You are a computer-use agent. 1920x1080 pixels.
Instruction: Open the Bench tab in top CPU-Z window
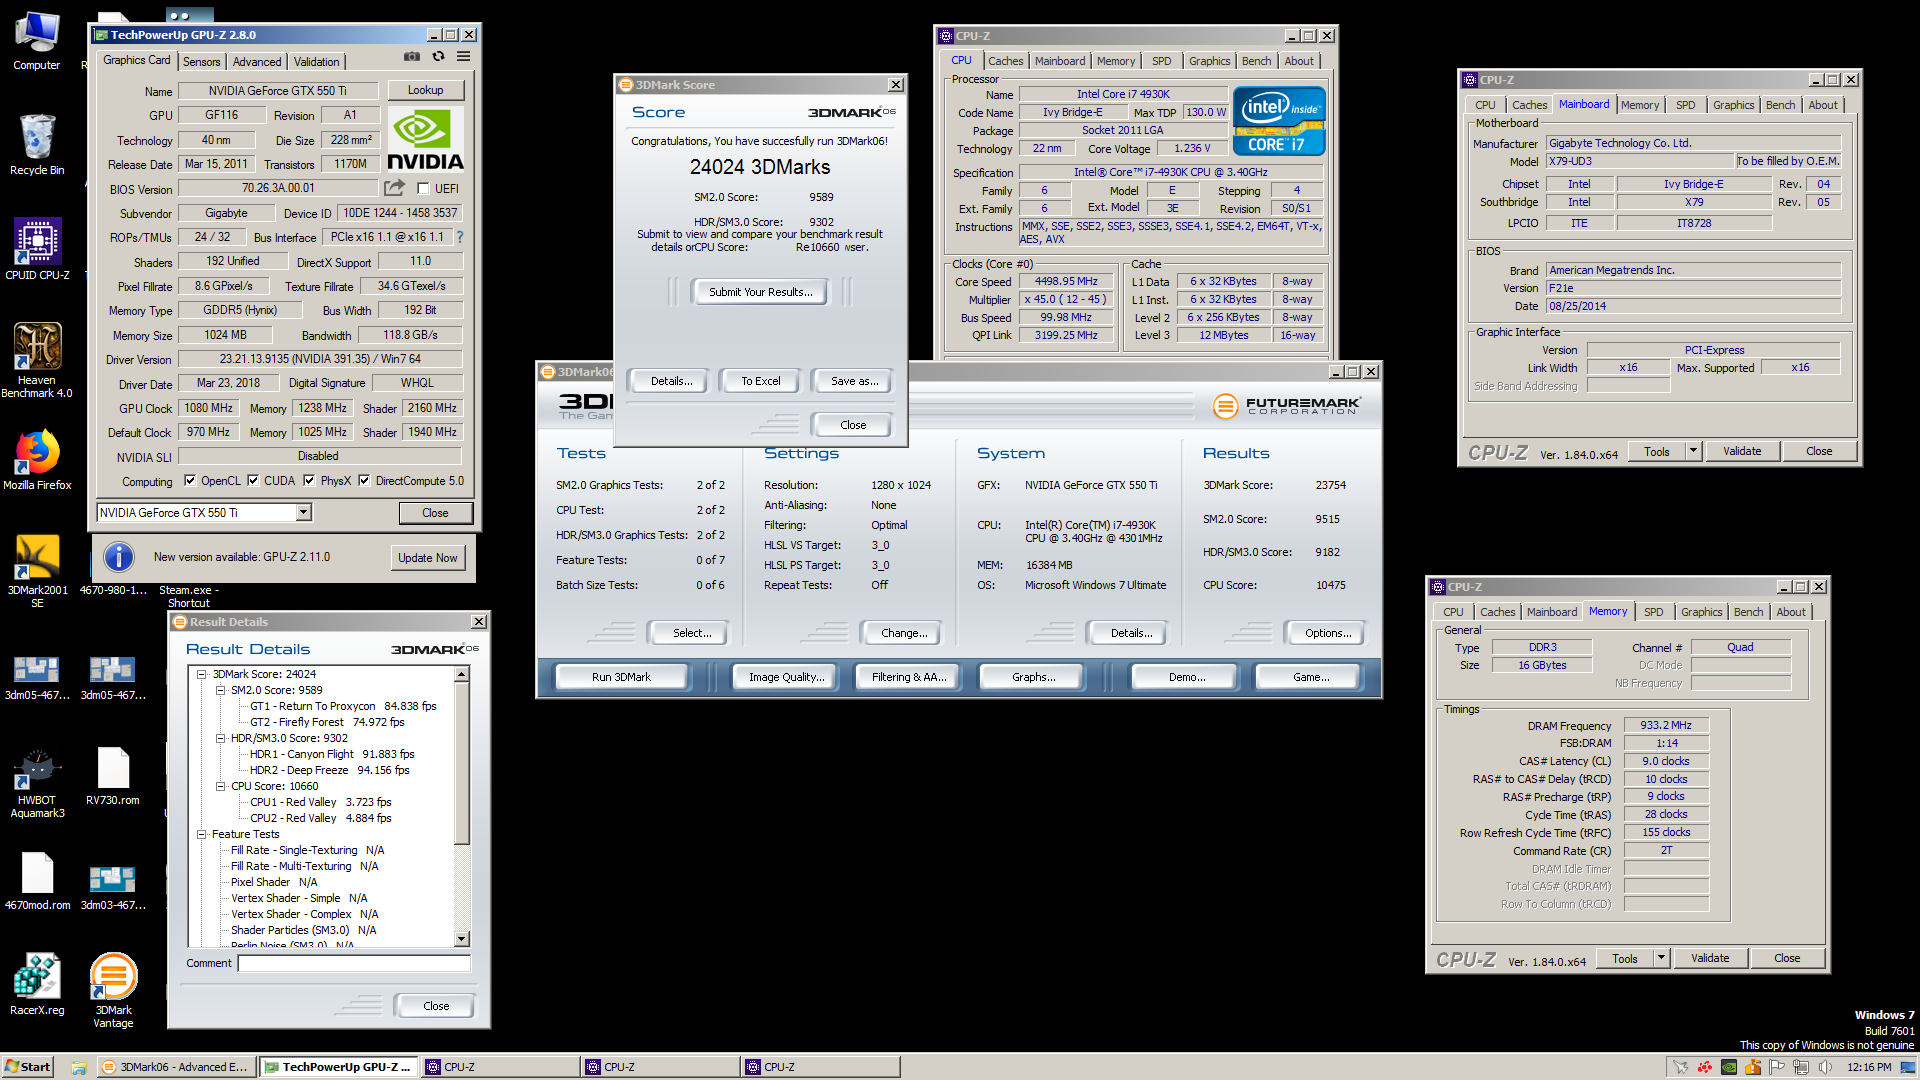point(1256,61)
